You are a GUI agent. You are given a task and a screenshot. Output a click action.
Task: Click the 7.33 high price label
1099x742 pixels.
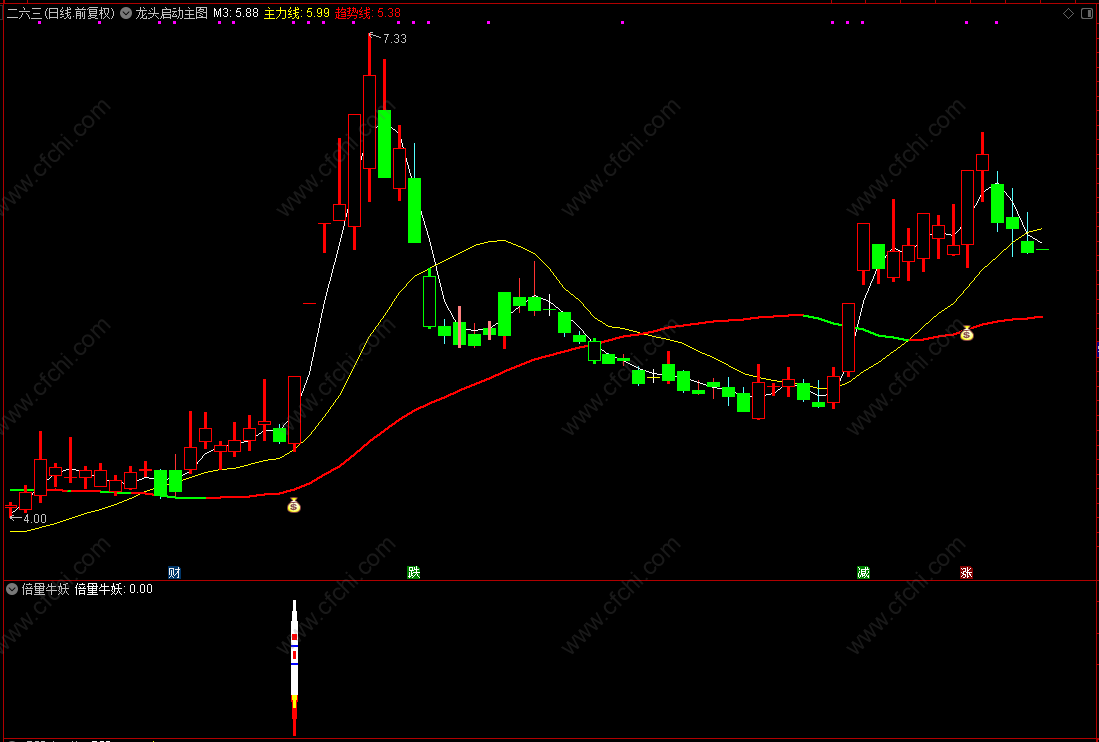coord(395,39)
